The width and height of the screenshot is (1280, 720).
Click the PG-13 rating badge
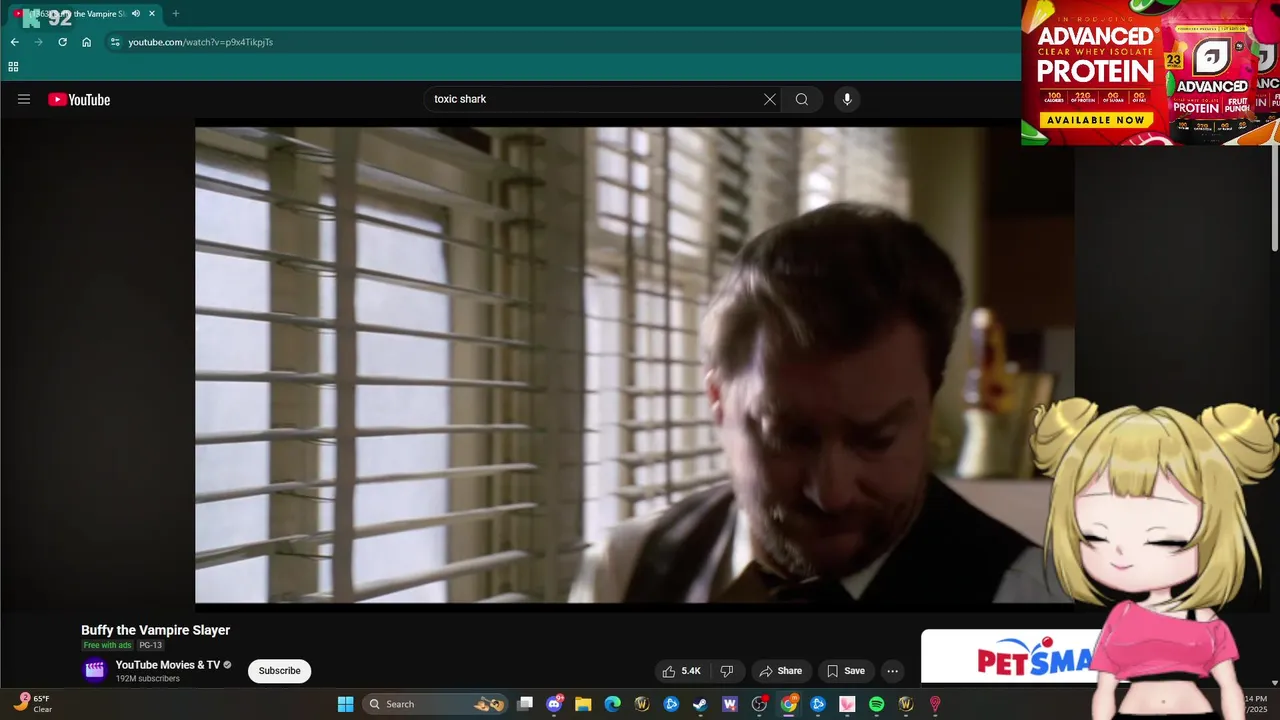pyautogui.click(x=150, y=646)
